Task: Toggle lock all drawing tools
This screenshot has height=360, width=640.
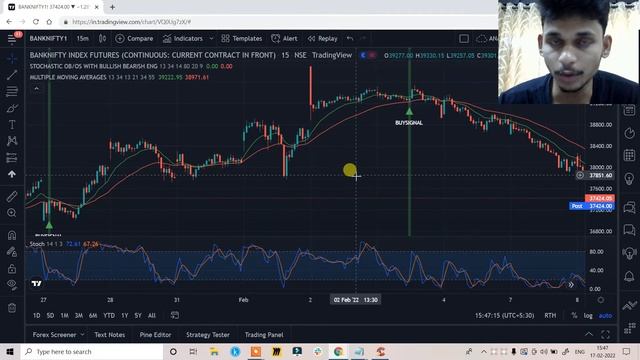Action: coord(12,268)
